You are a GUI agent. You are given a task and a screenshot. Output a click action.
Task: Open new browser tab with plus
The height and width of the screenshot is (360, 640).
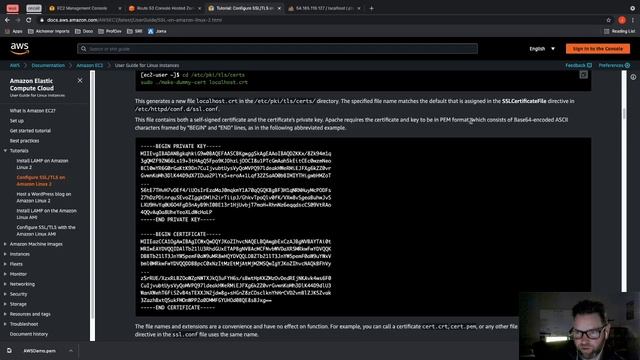coord(371,8)
